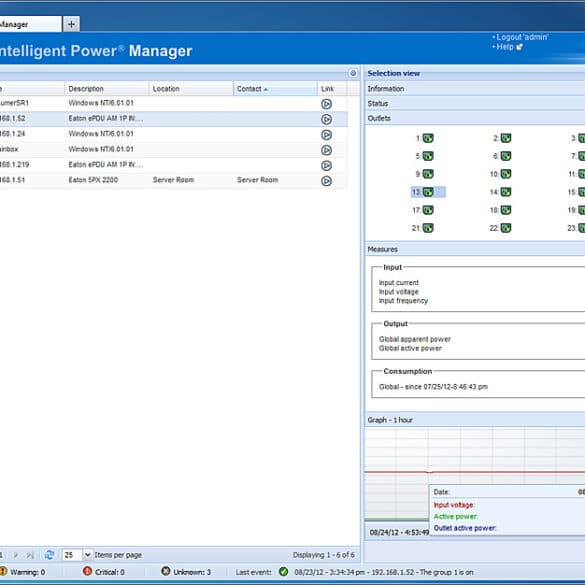This screenshot has height=585, width=585.
Task: Click the Link column header
Action: (x=332, y=89)
